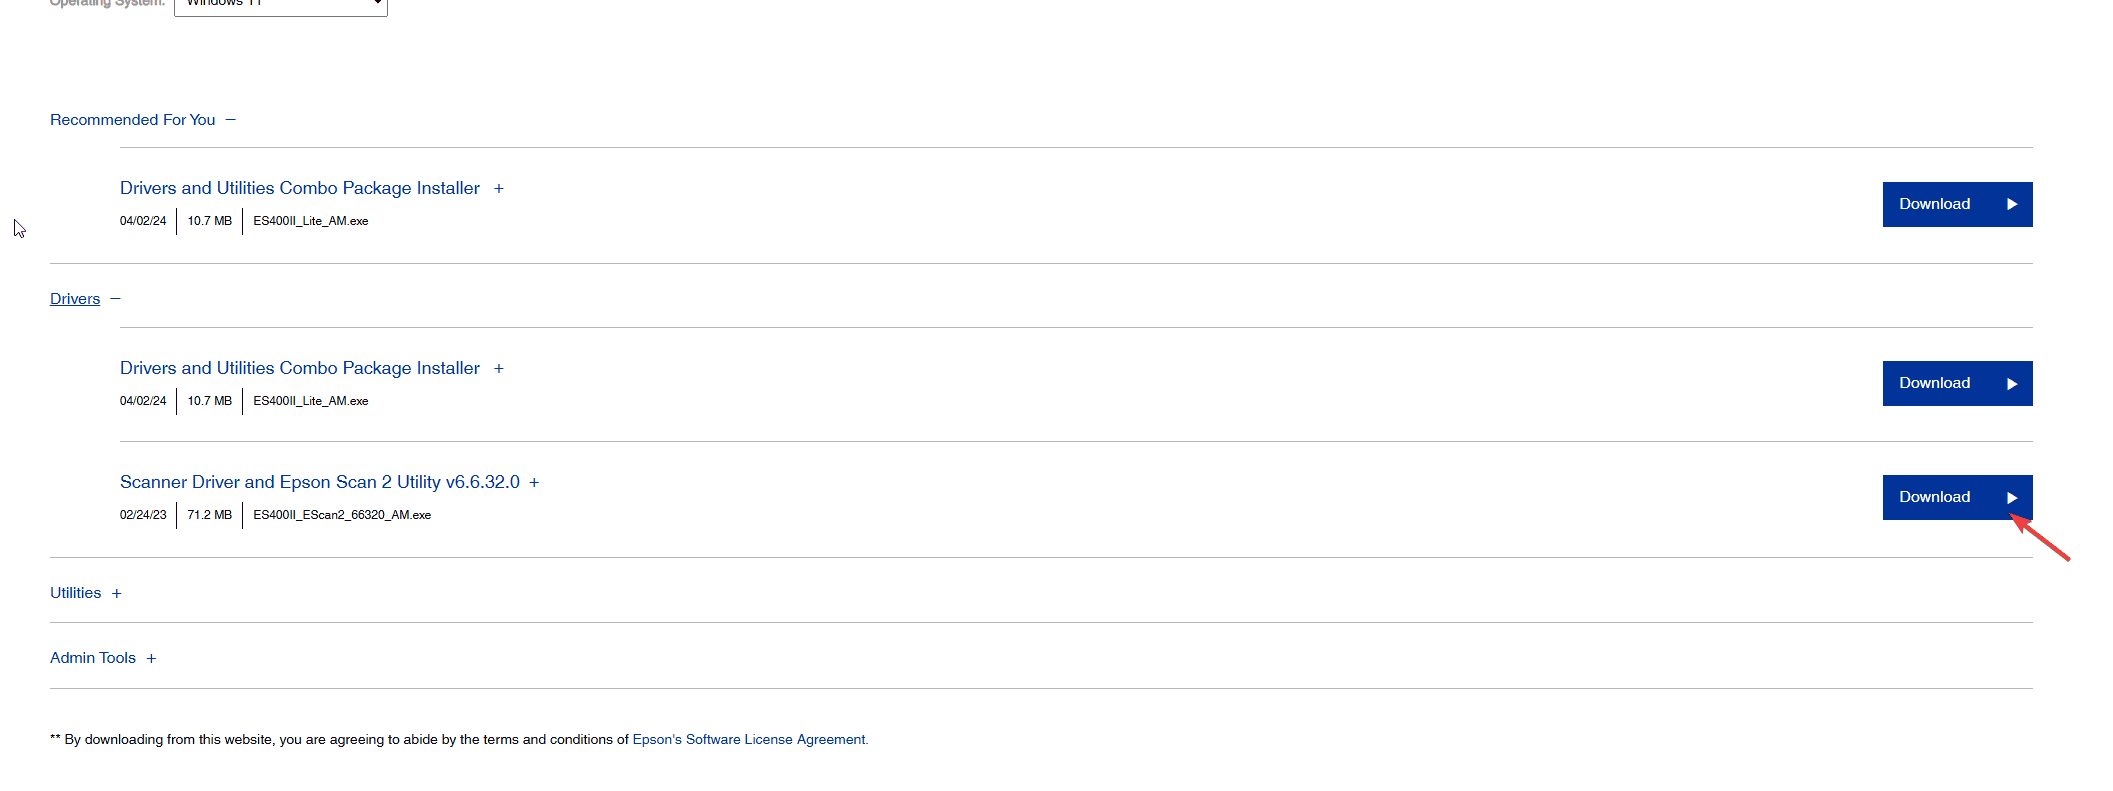Open Epson's Software License Agreement link
The width and height of the screenshot is (2113, 791).
pos(749,740)
